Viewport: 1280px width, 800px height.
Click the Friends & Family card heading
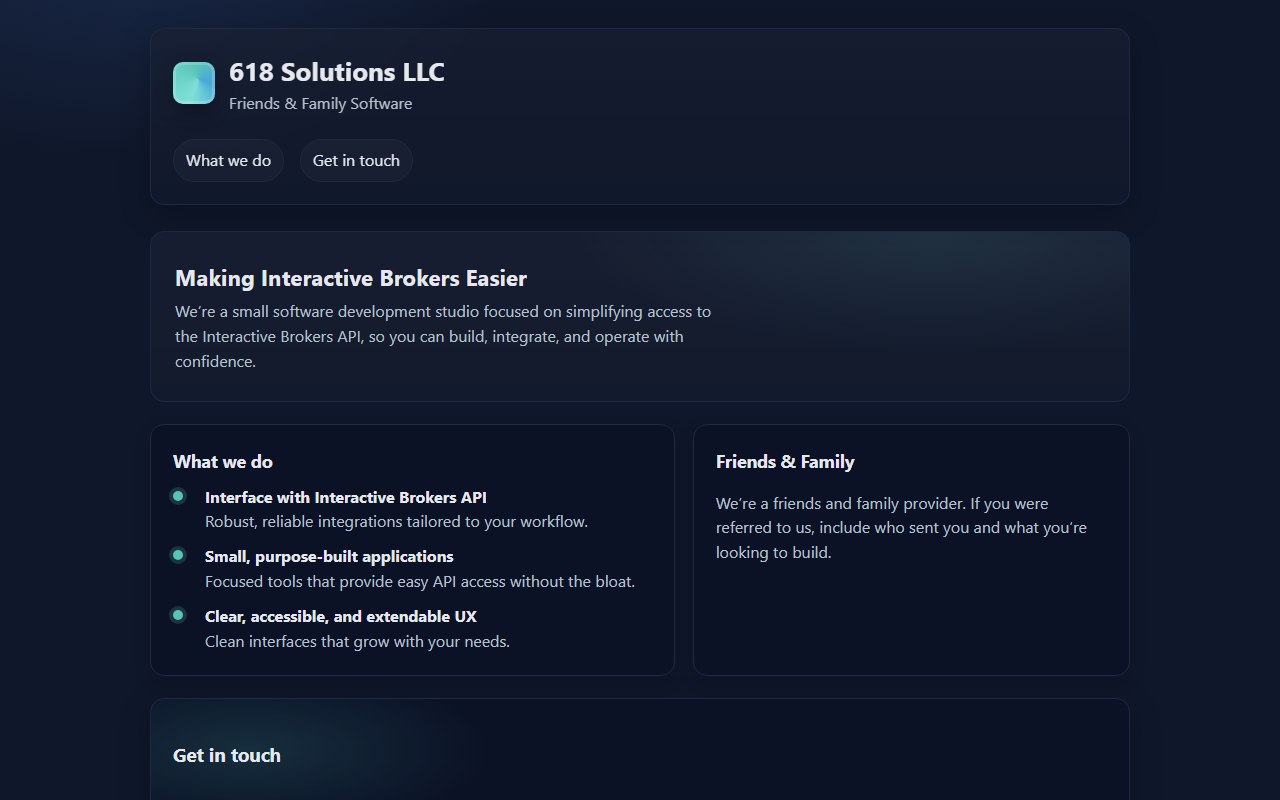[x=785, y=462]
